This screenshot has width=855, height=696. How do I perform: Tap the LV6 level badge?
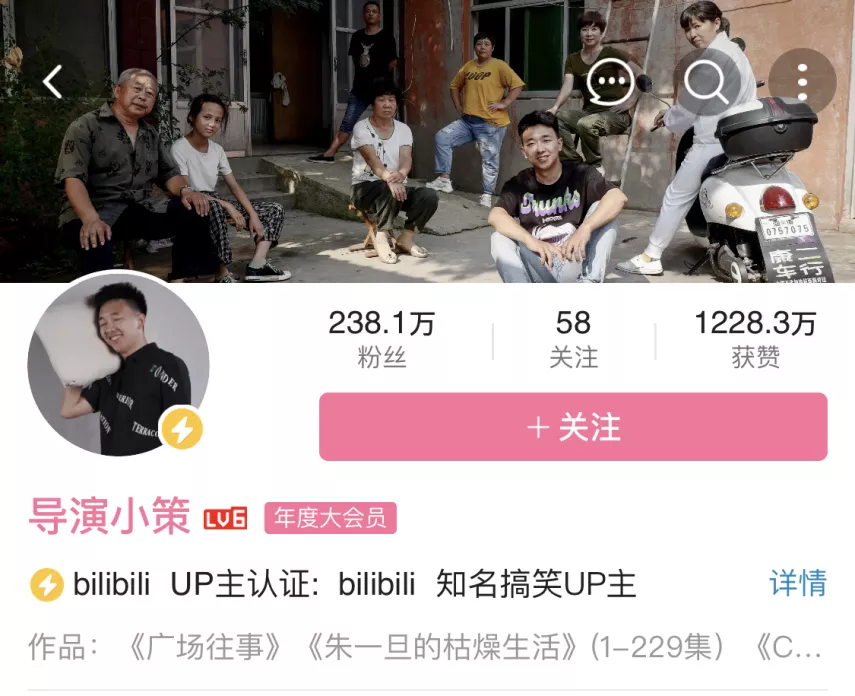[x=225, y=518]
